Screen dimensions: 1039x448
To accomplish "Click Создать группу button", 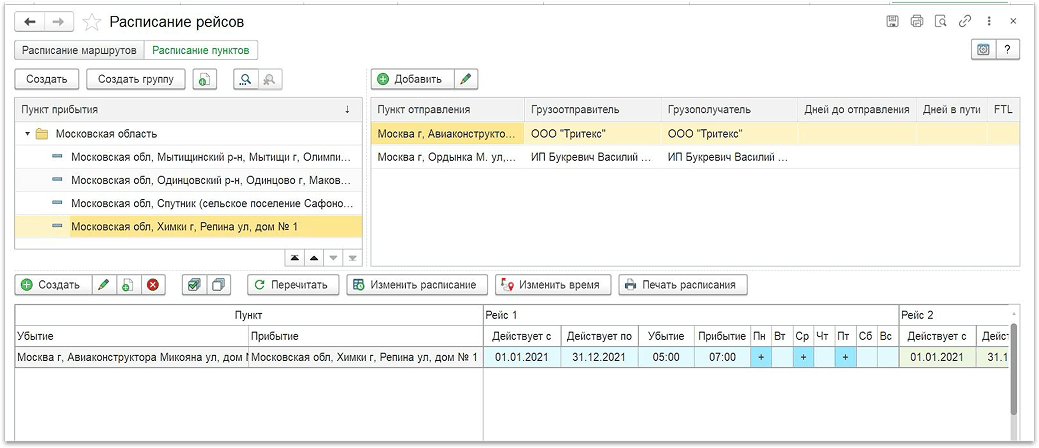I will tap(136, 80).
